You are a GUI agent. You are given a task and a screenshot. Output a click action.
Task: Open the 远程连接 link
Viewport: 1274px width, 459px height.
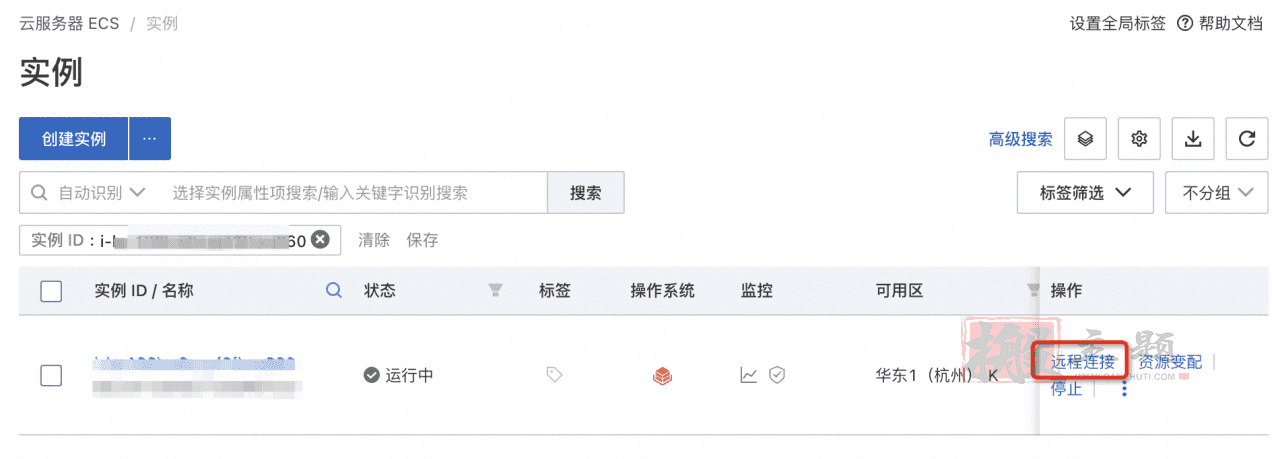[1082, 362]
